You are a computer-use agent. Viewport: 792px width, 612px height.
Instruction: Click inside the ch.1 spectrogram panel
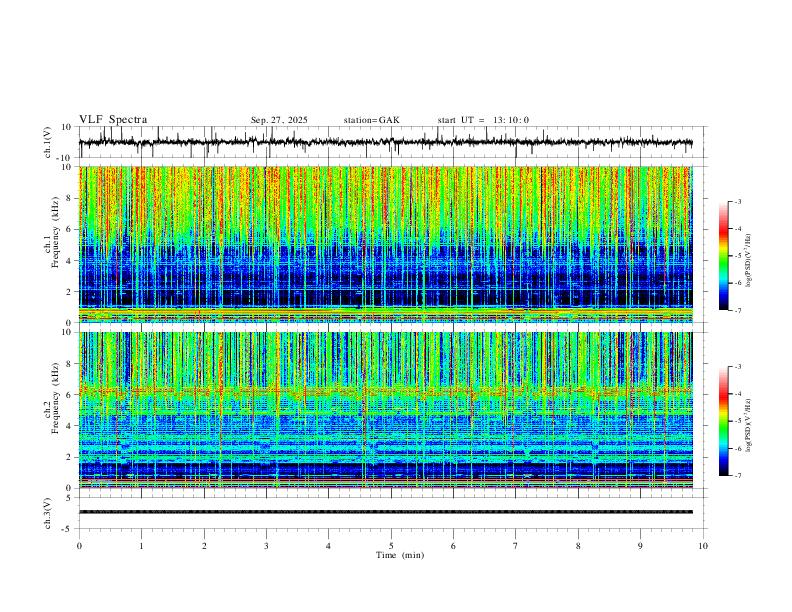click(x=385, y=244)
